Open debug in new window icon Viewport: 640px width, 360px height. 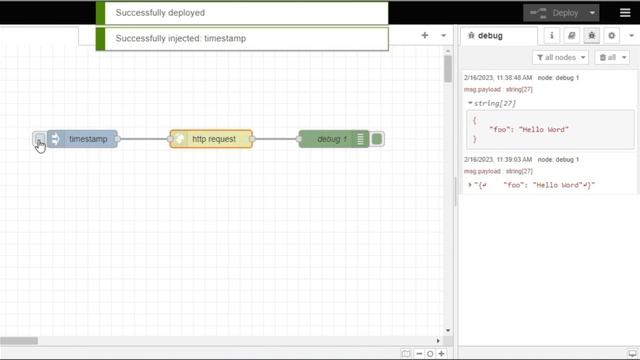tap(632, 353)
